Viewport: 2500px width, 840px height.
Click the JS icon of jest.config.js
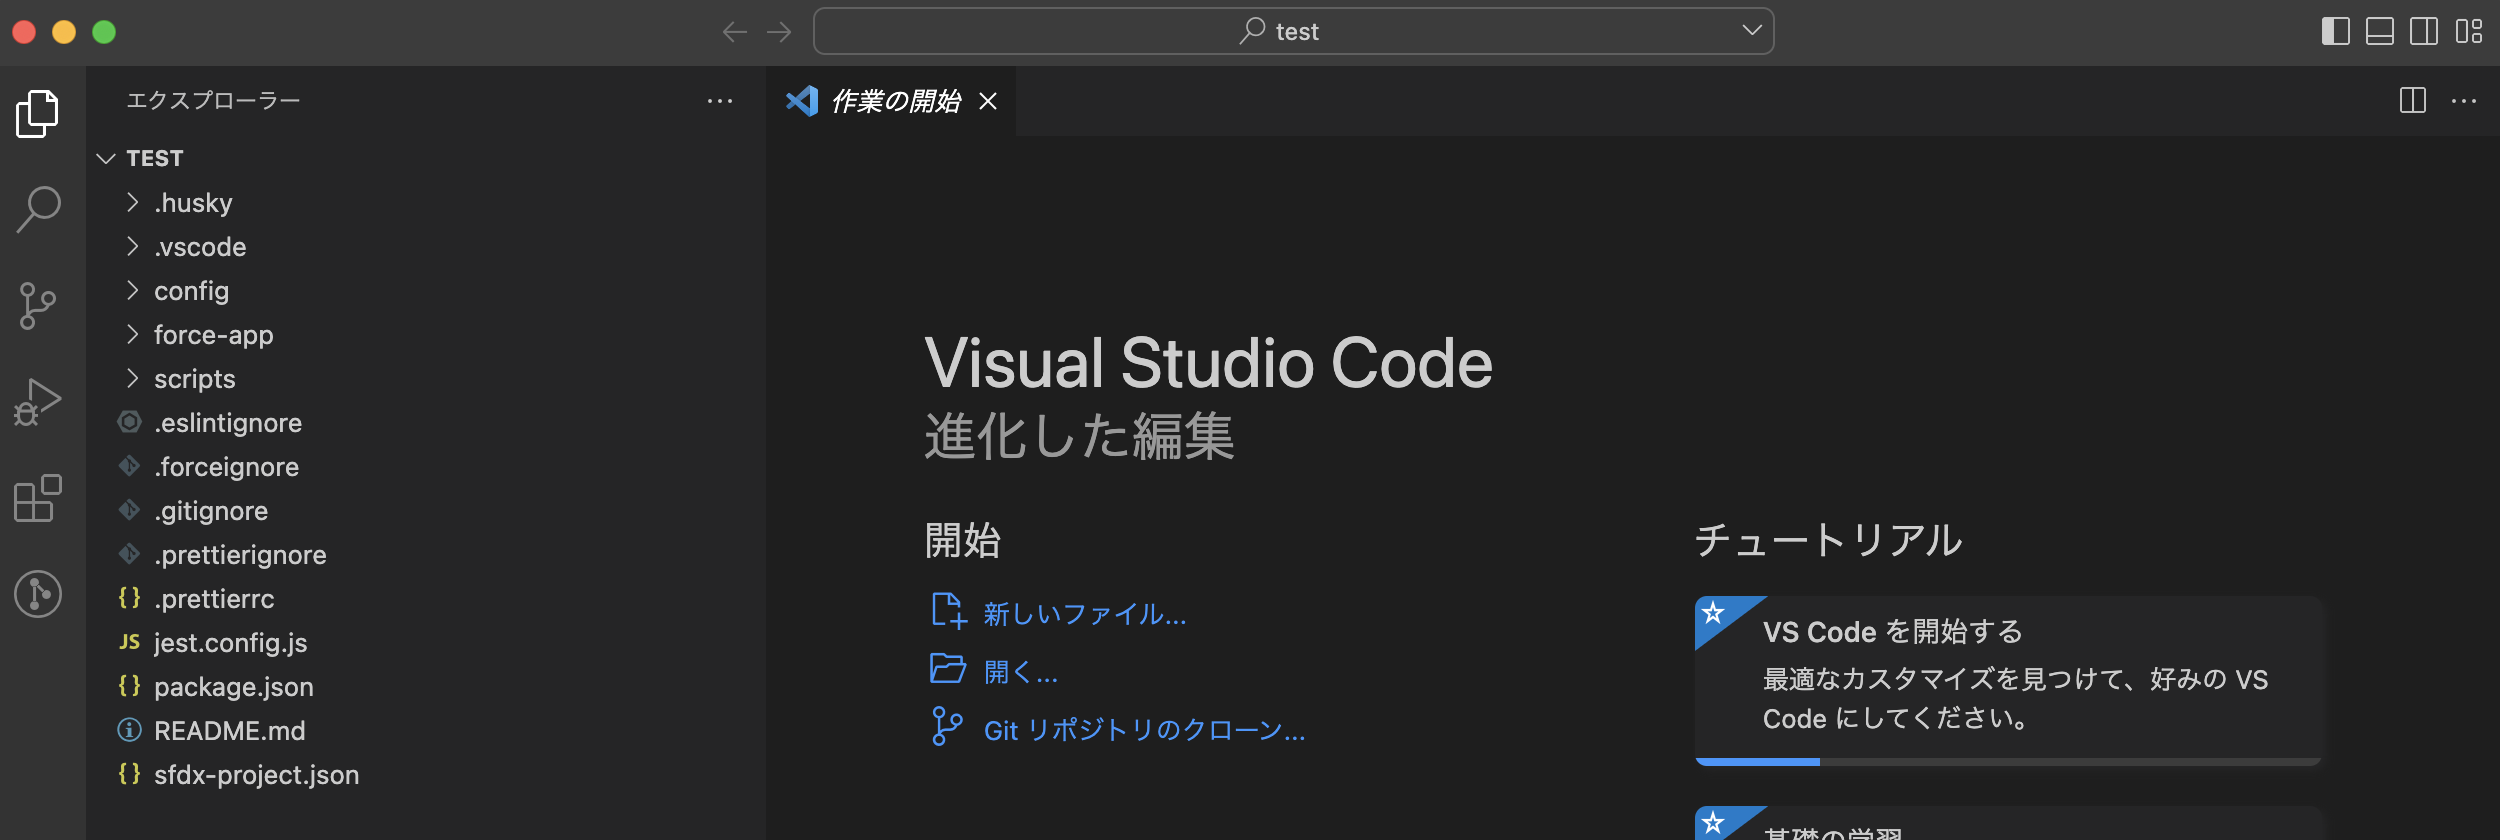pos(130,642)
